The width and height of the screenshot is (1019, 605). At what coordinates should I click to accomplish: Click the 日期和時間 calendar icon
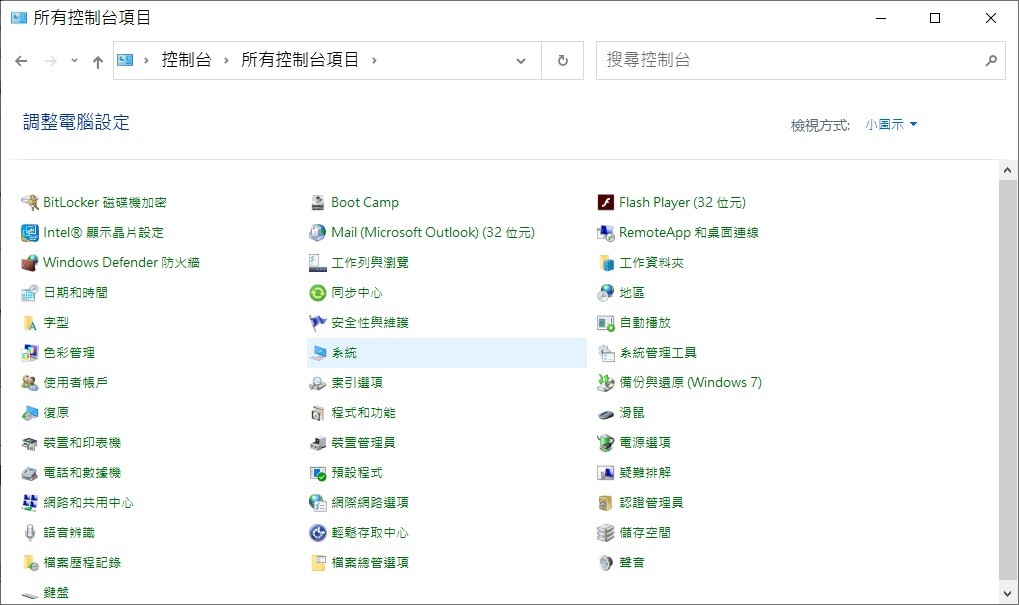point(30,293)
